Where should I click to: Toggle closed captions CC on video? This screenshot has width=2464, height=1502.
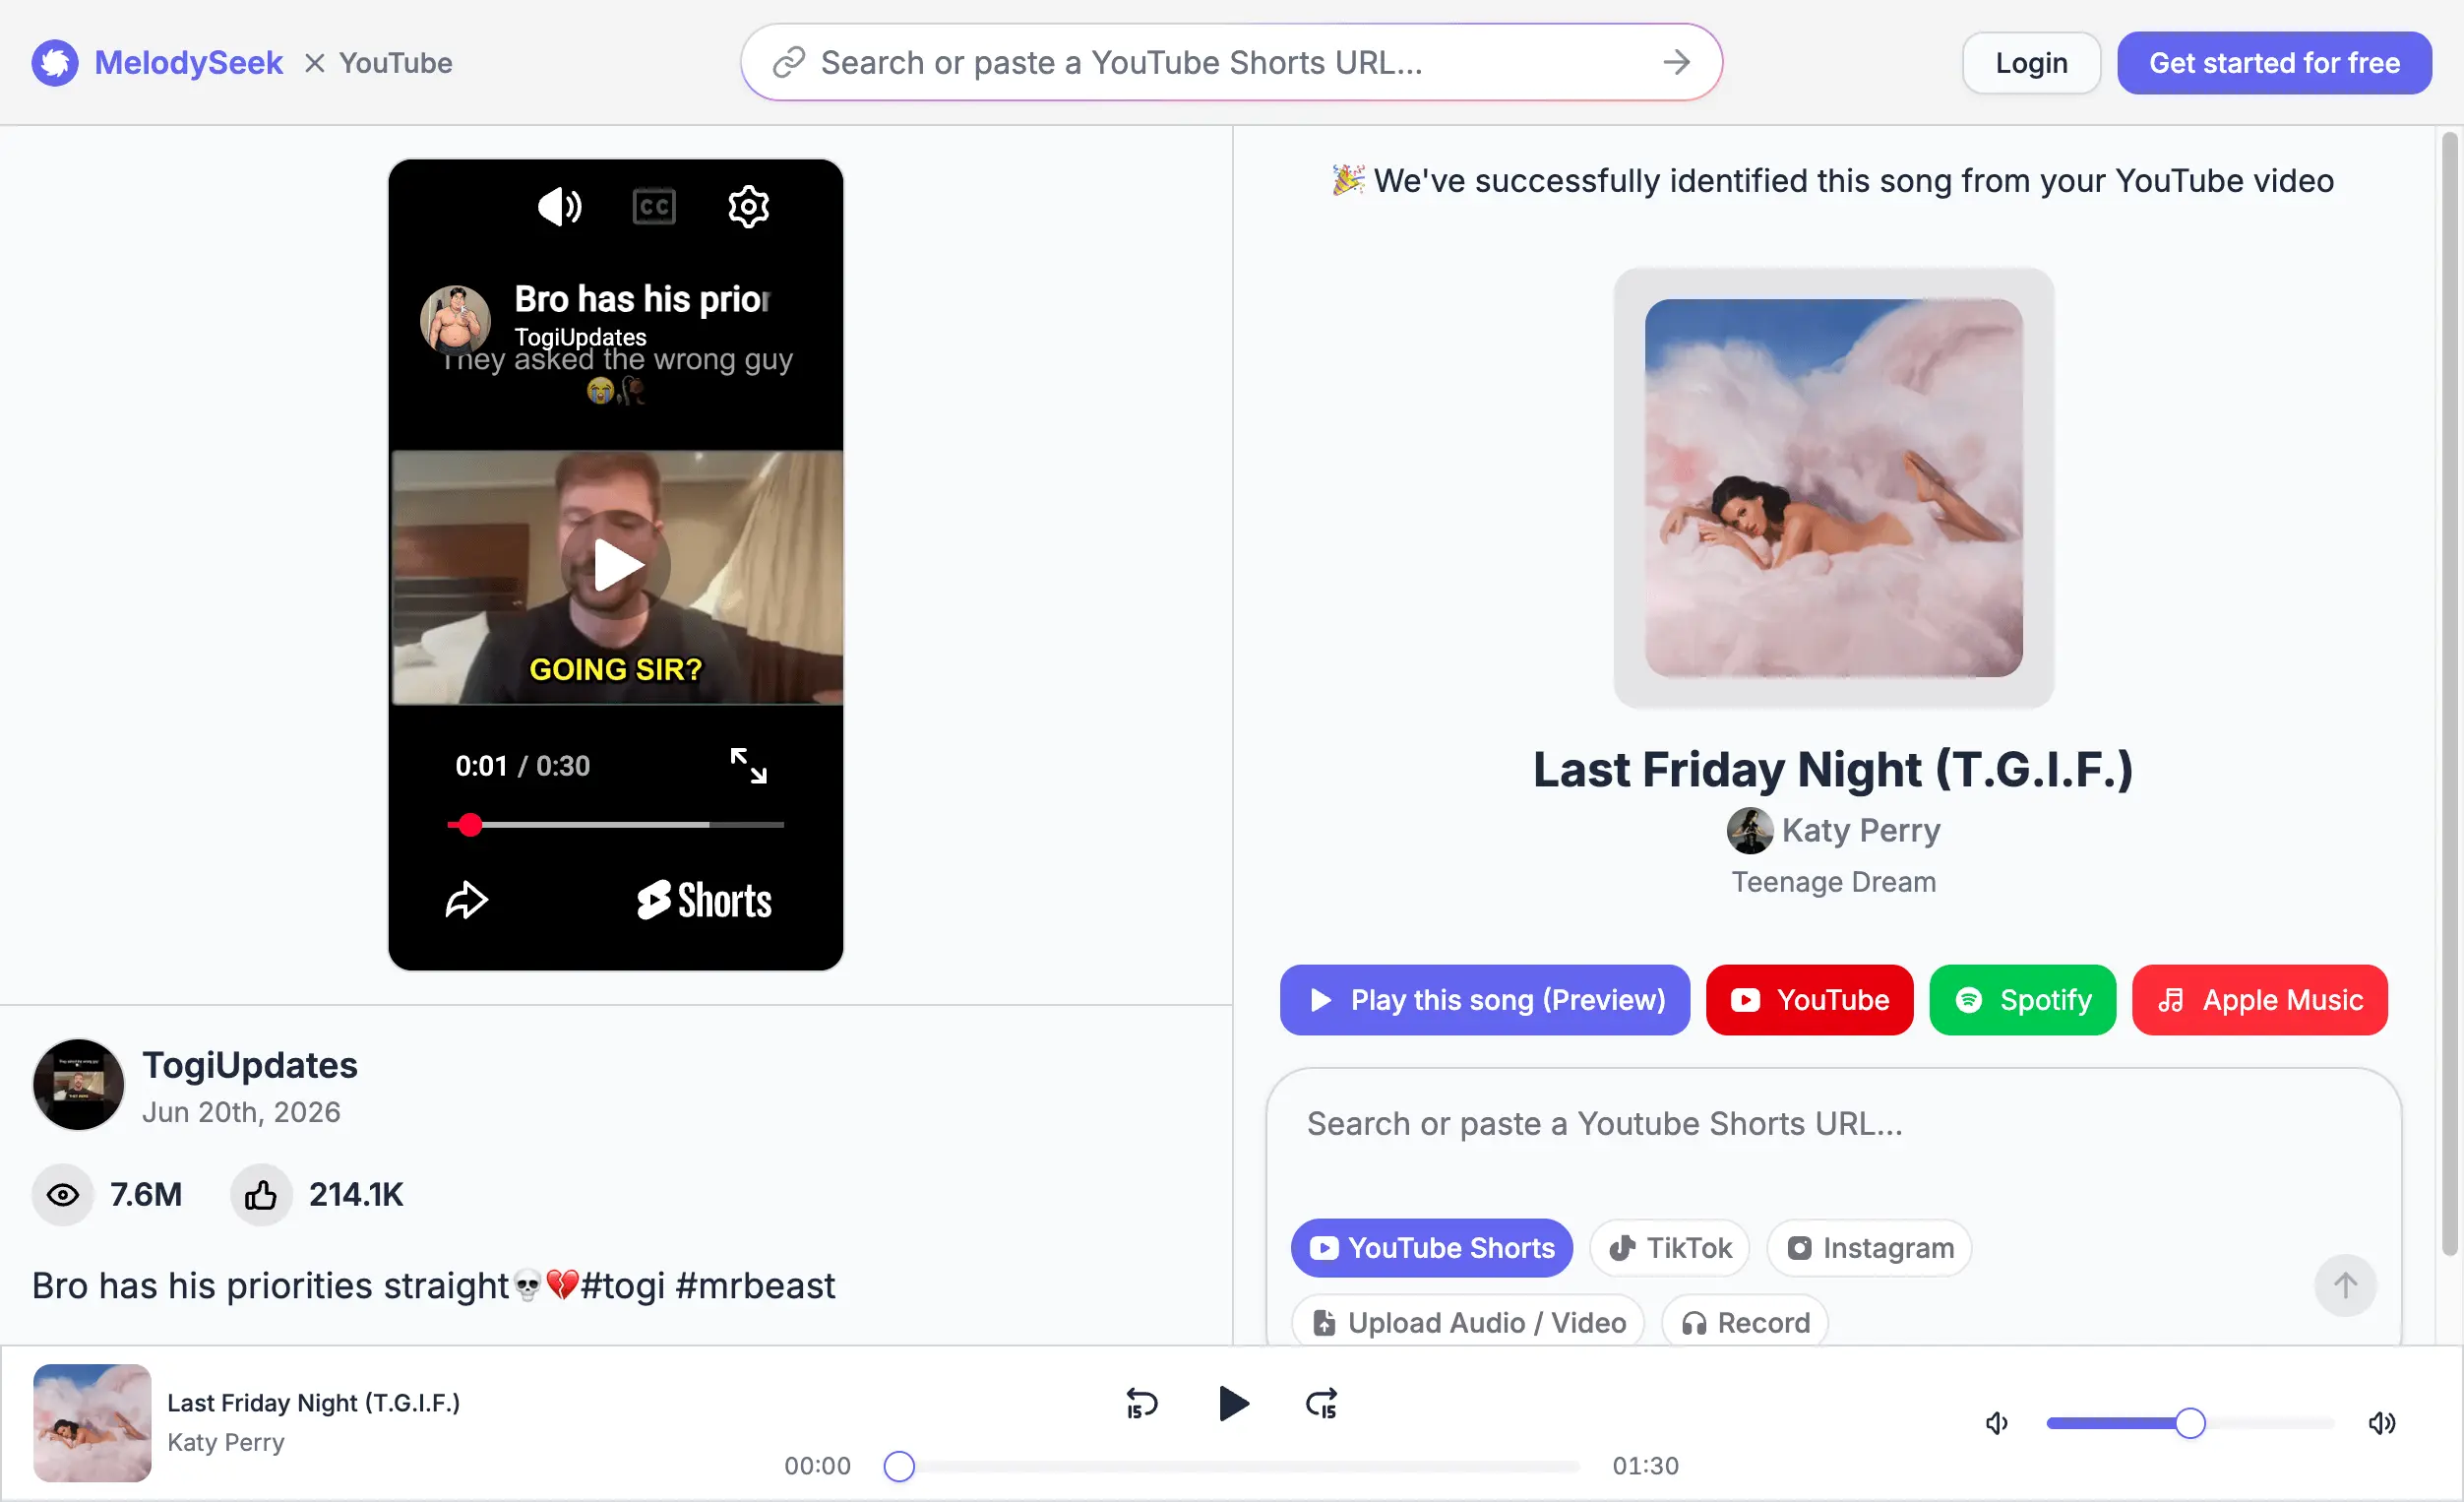pos(654,207)
